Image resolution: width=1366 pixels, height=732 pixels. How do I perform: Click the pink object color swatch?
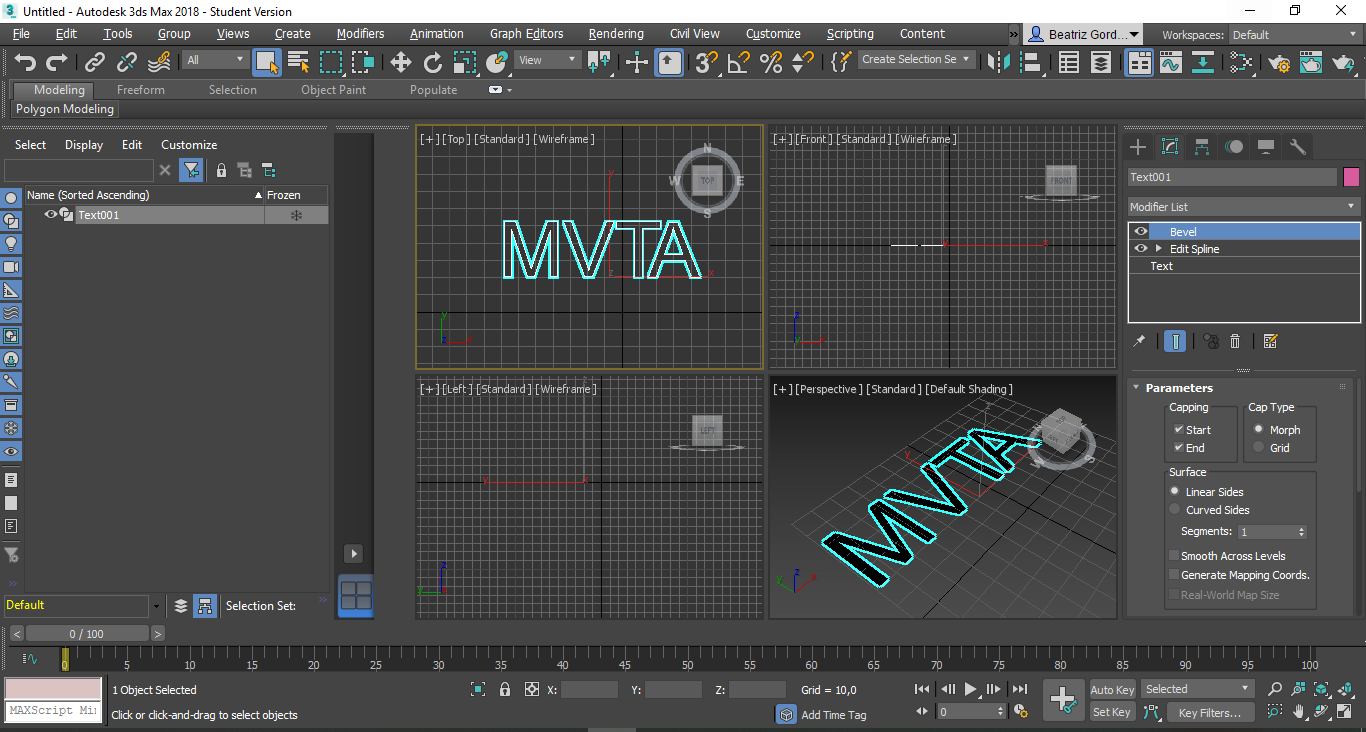click(x=1351, y=177)
